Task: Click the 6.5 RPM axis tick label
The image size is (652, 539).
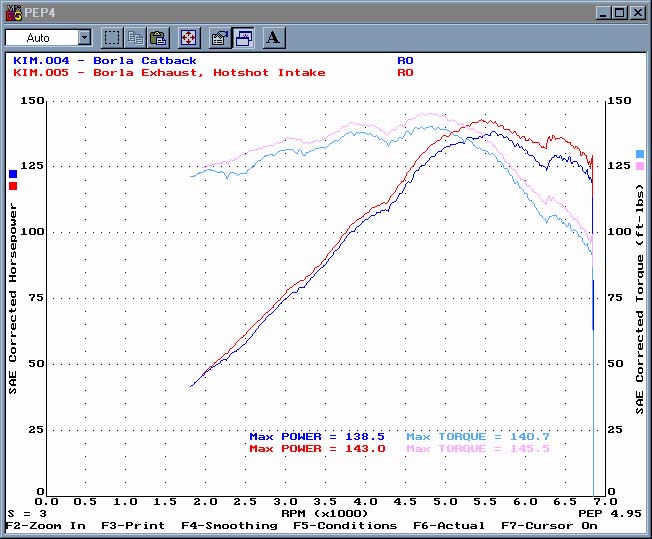Action: coord(565,502)
